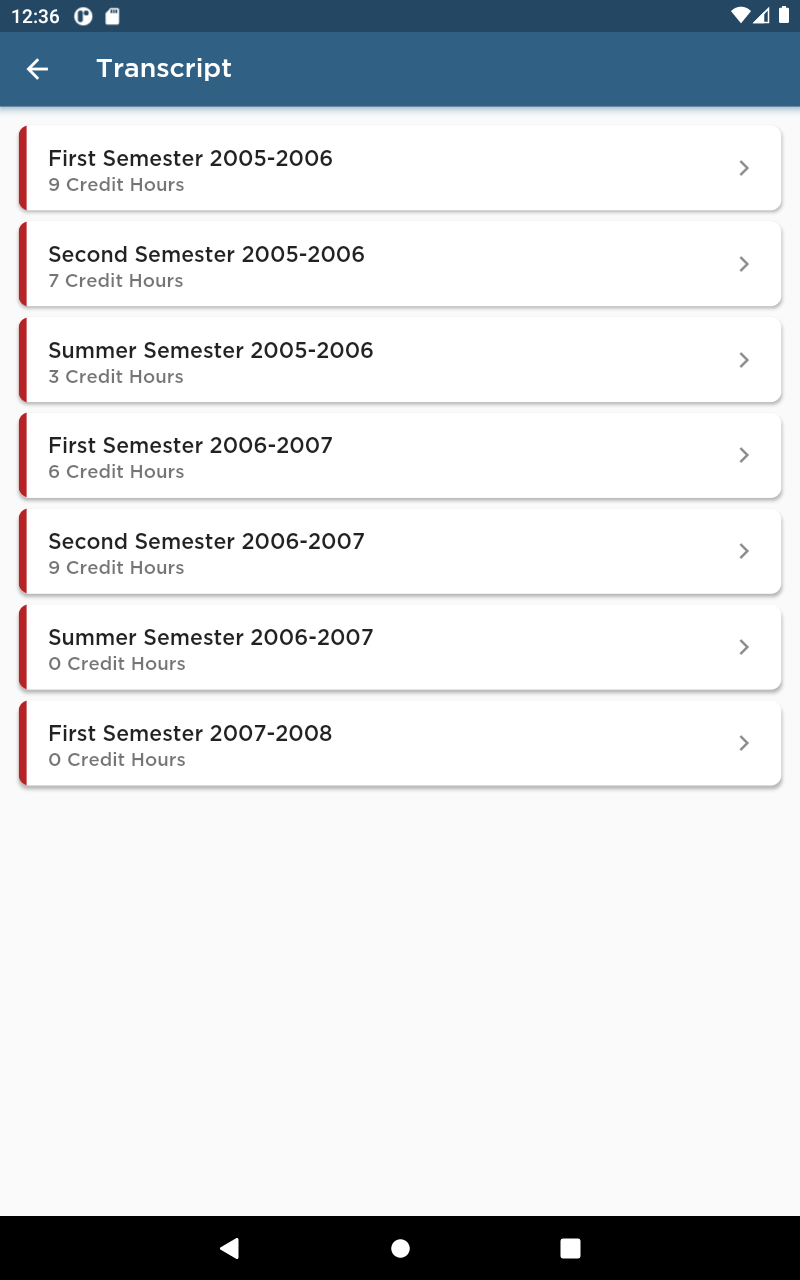
Task: Open First Semester 2005-2006 title
Action: pos(190,158)
